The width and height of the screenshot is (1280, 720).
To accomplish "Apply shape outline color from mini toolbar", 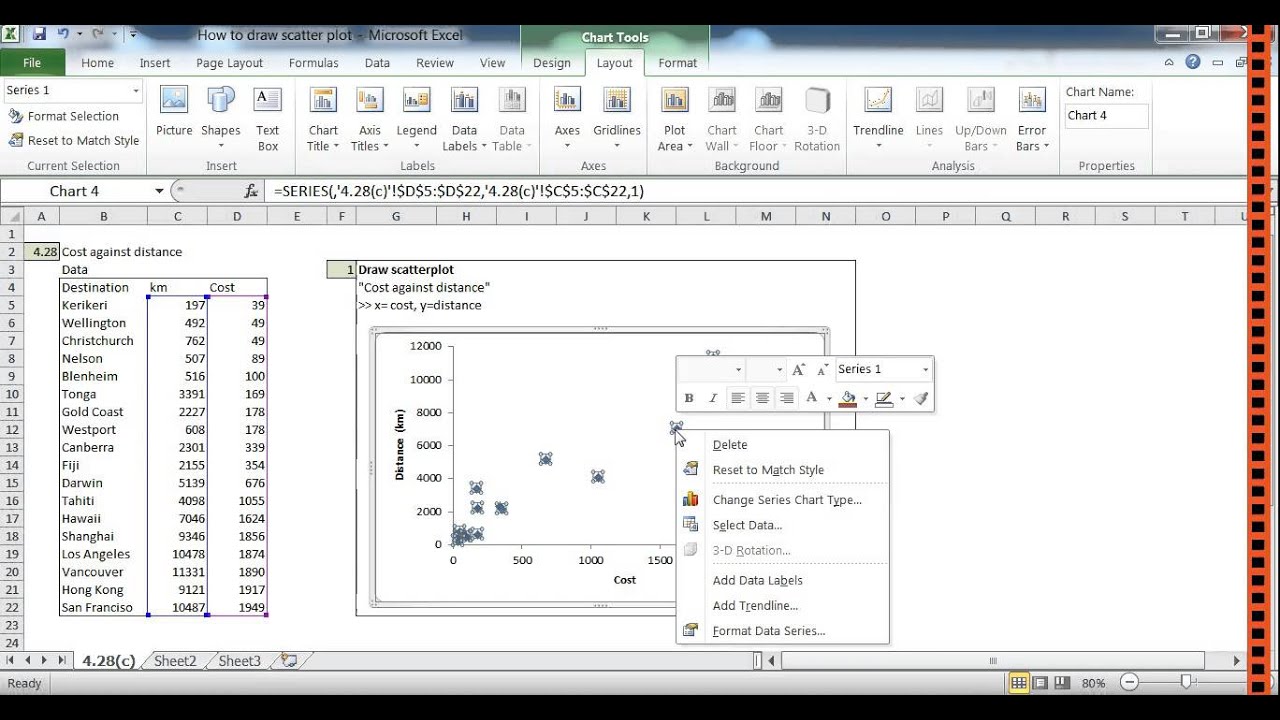I will 883,398.
